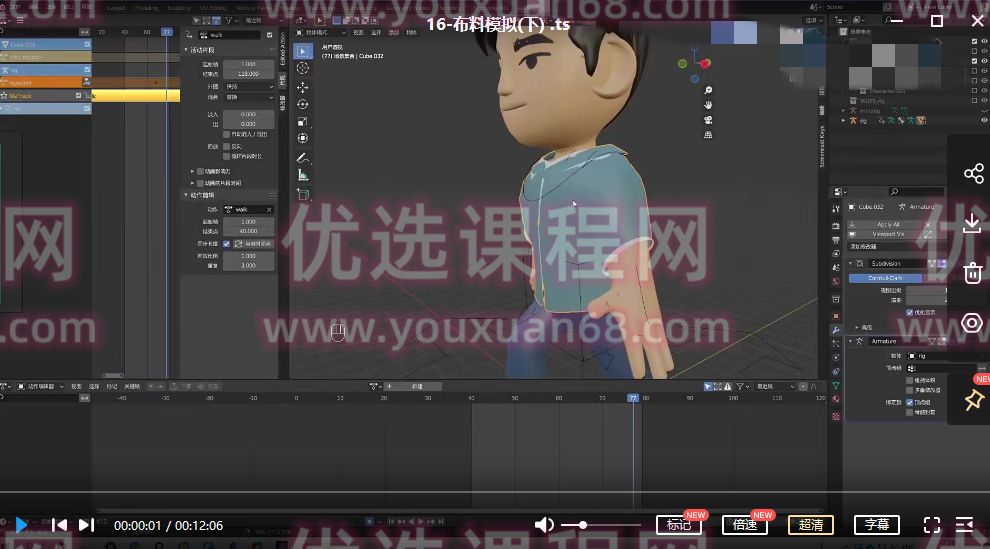Image resolution: width=990 pixels, height=549 pixels.
Task: Click the 标记 mark button
Action: coord(679,525)
